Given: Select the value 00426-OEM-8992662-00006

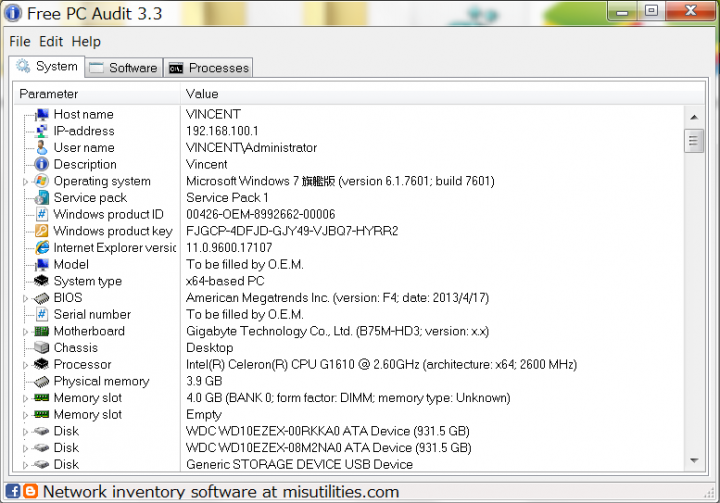Looking at the screenshot, I should click(260, 214).
